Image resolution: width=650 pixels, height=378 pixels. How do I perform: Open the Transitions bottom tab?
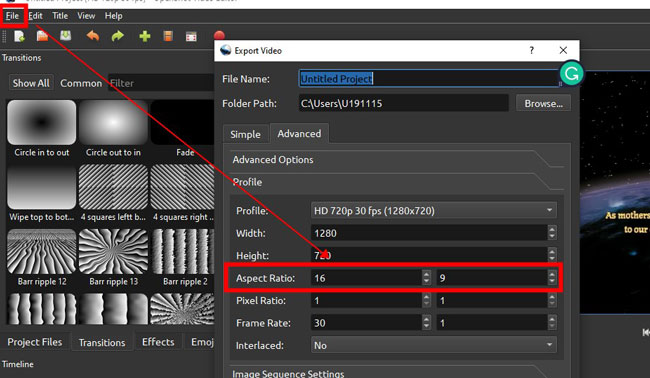coord(102,342)
